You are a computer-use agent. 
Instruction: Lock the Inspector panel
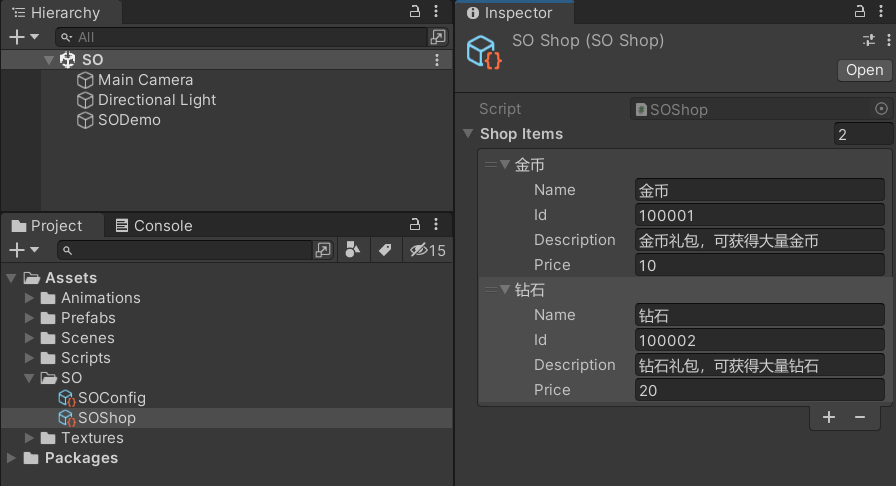(859, 11)
